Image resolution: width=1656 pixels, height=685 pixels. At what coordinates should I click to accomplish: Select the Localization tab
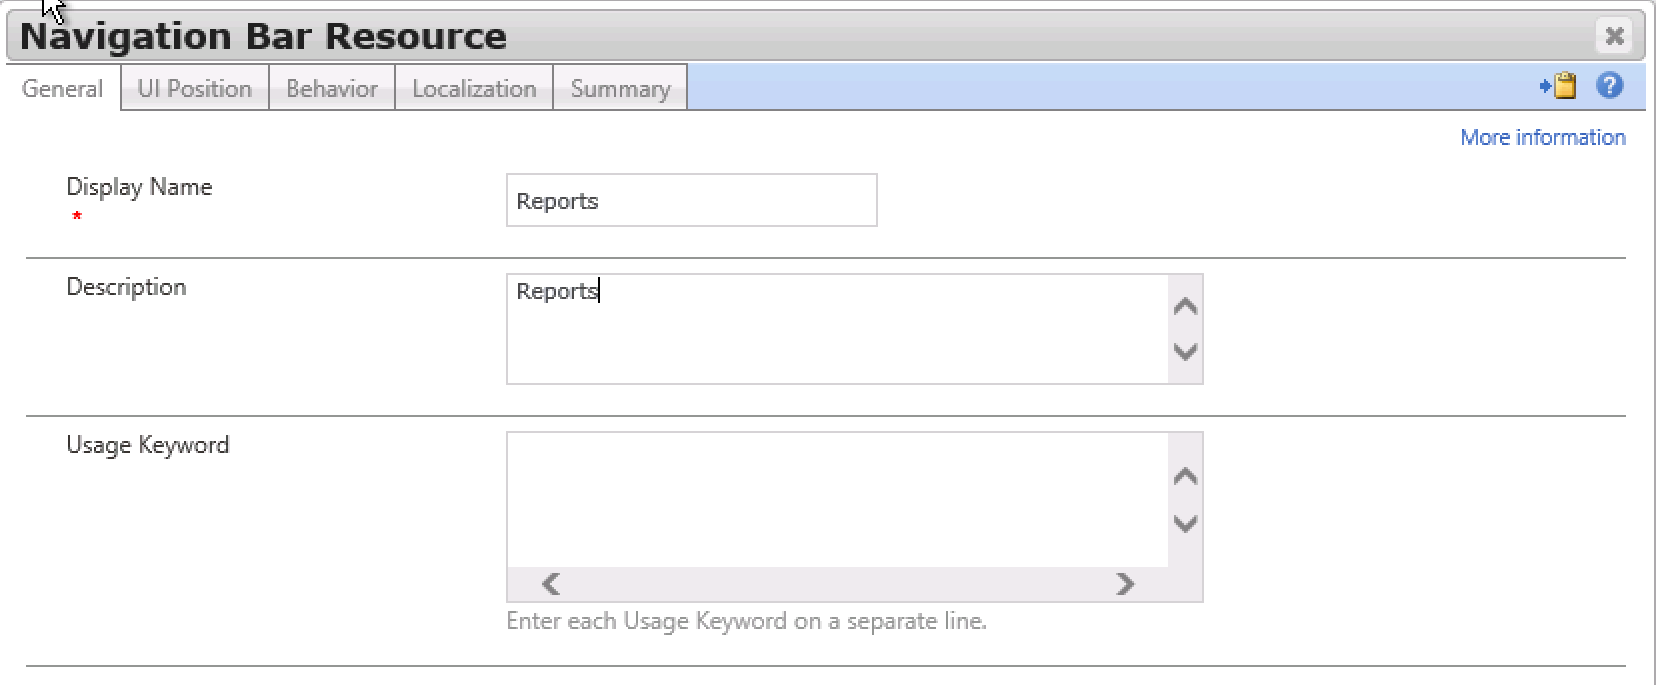474,89
